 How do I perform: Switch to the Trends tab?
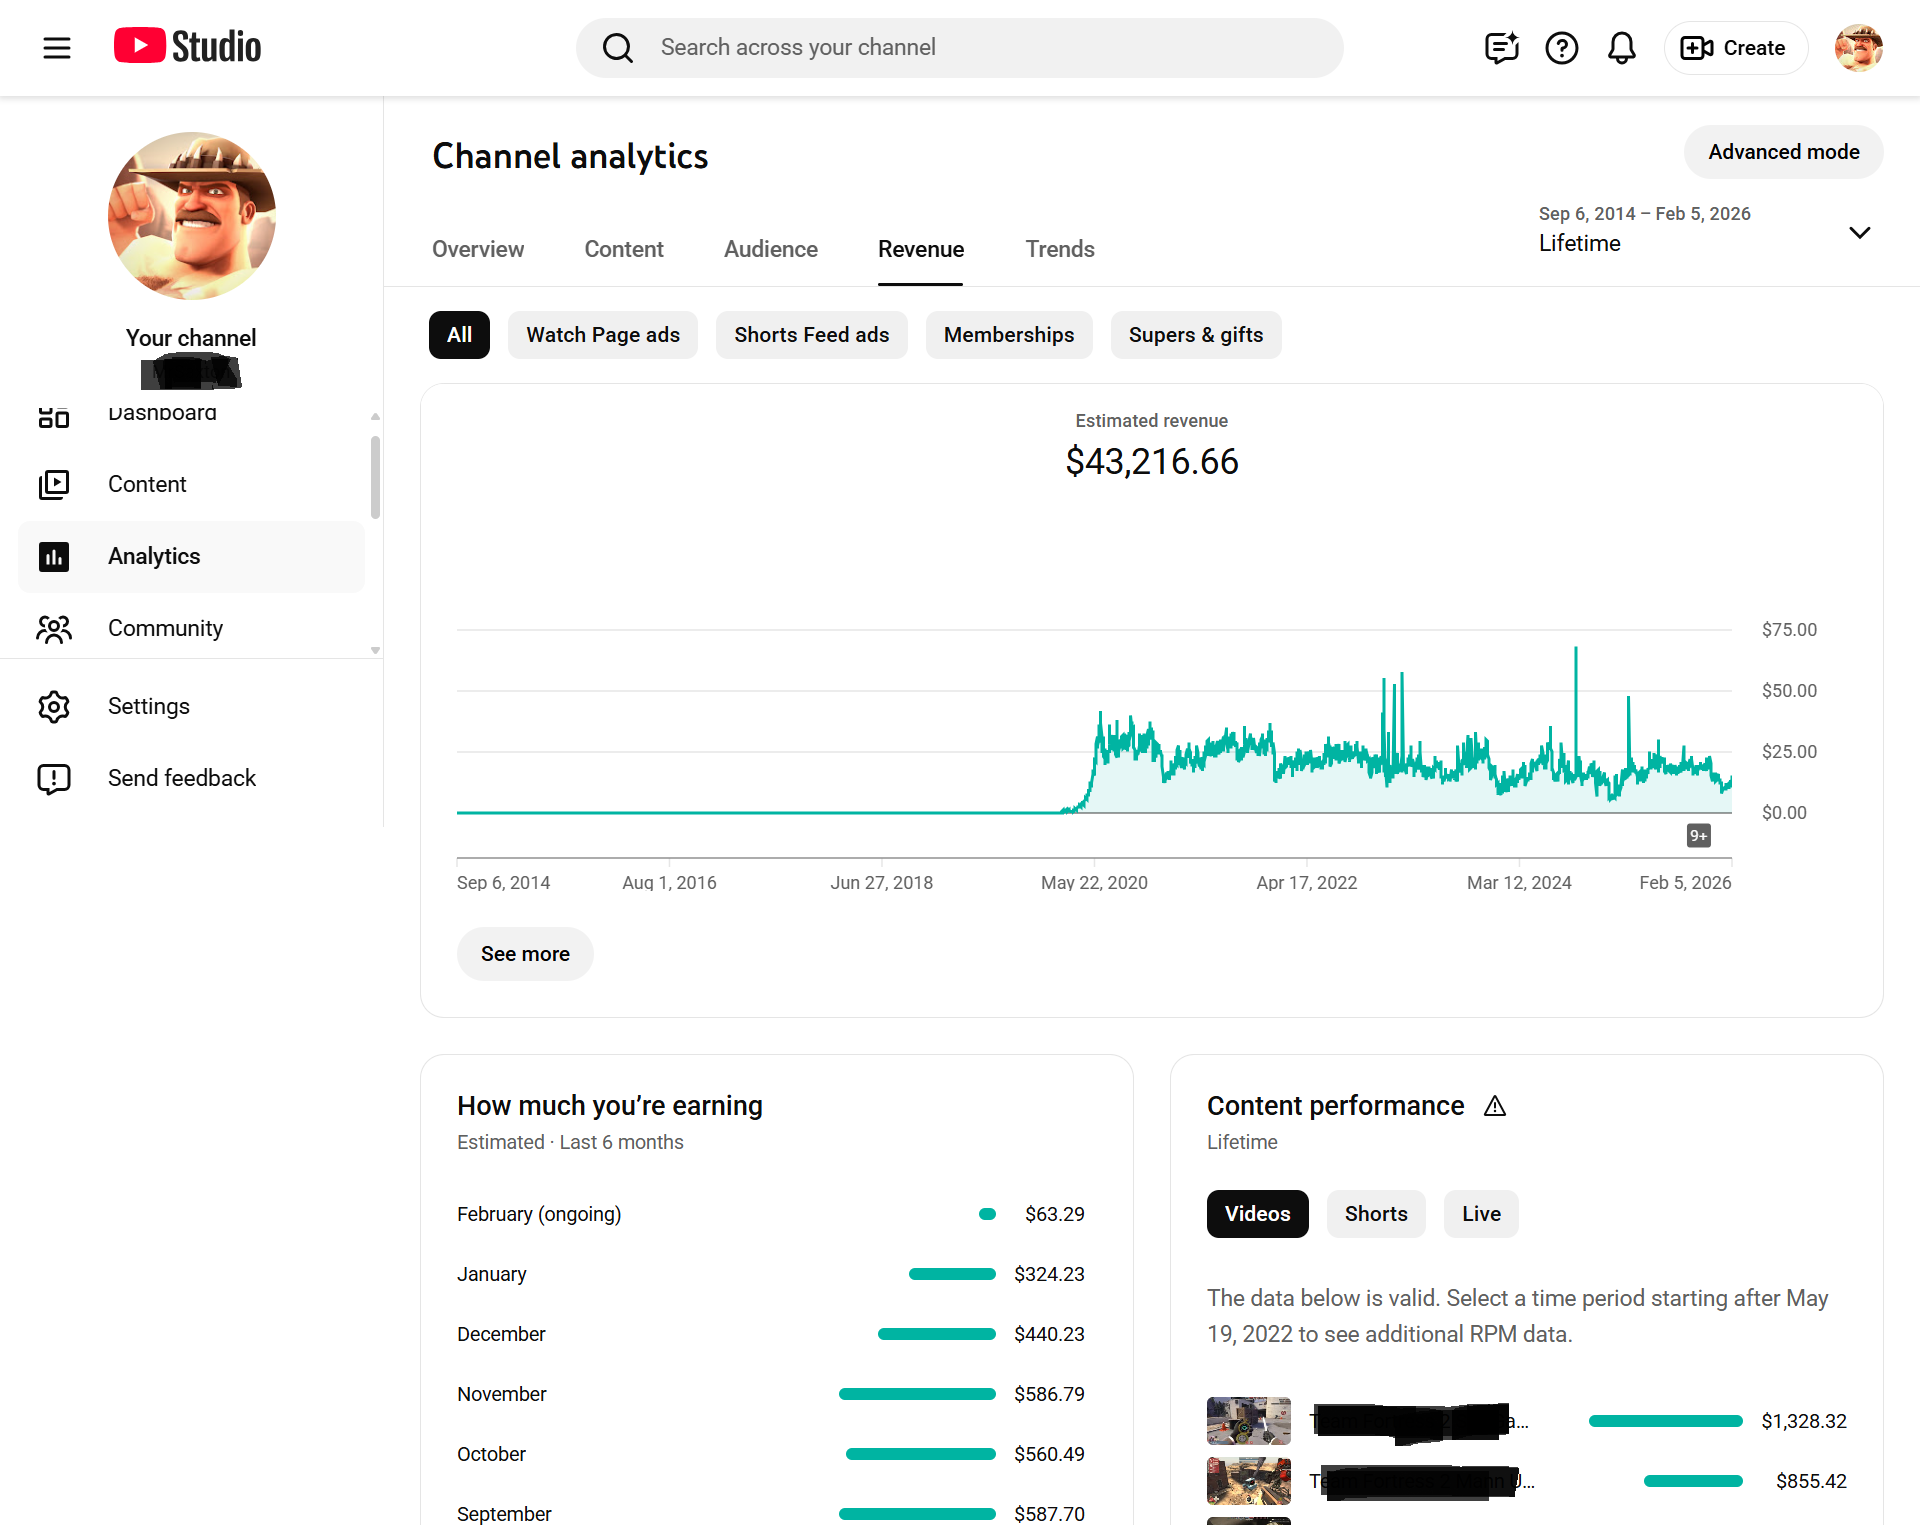click(x=1059, y=249)
